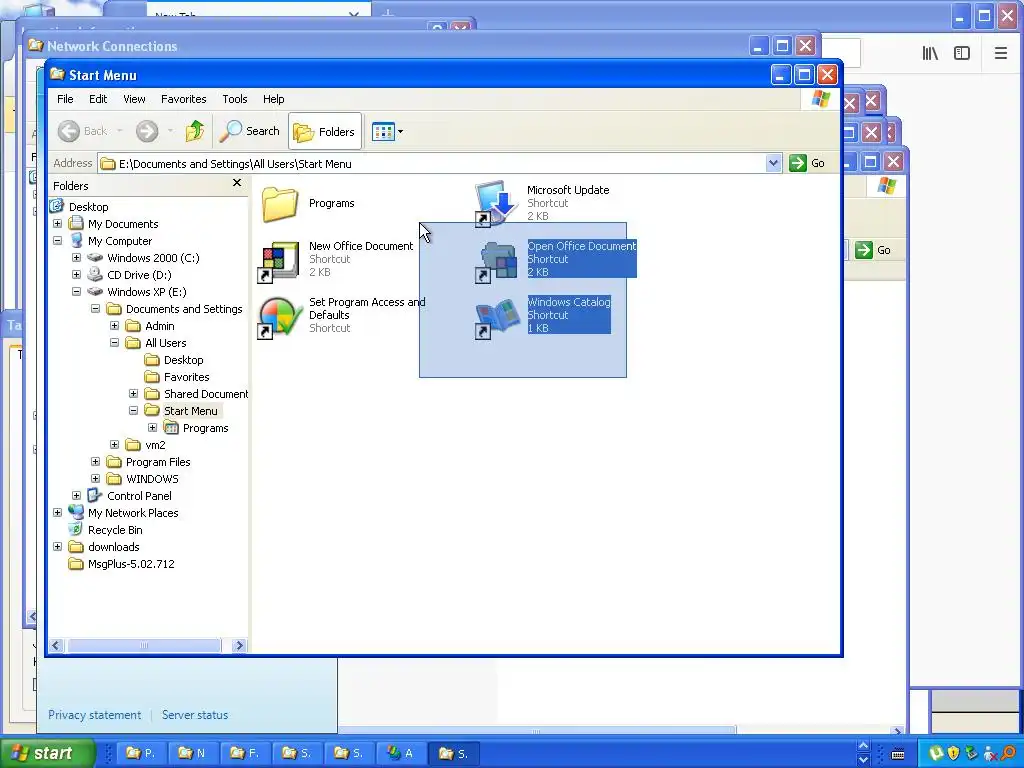Image resolution: width=1024 pixels, height=768 pixels.
Task: Select the Control Panel tree icon
Action: tap(95, 496)
